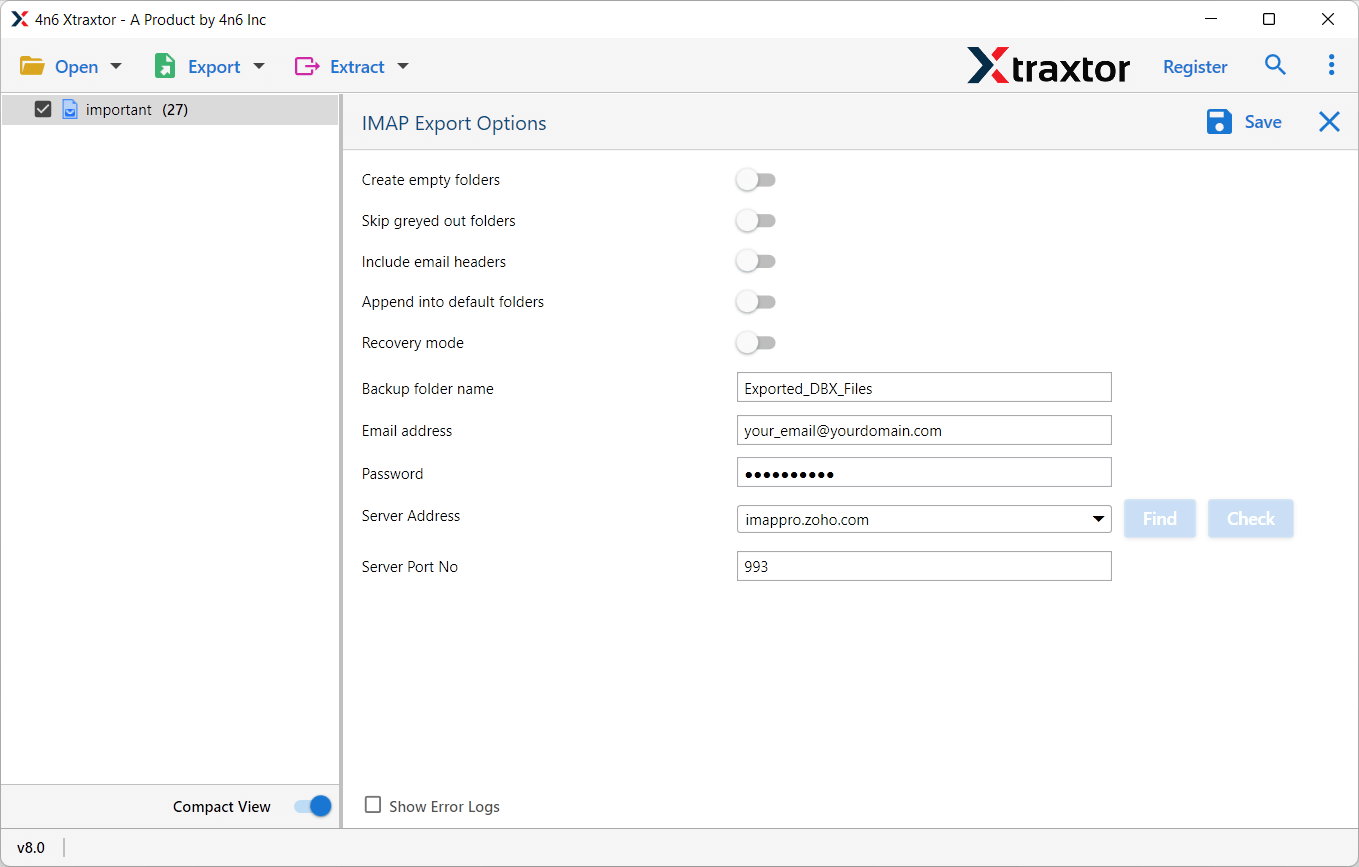Image resolution: width=1359 pixels, height=867 pixels.
Task: Maximize the Xtraxtor window
Action: click(x=1269, y=19)
